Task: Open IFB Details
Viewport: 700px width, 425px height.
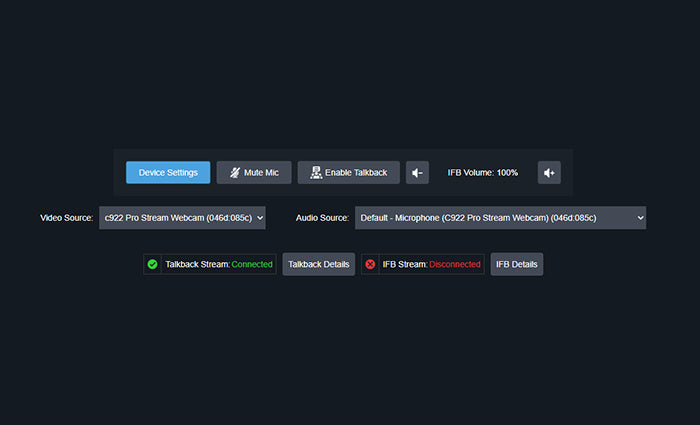Action: [x=517, y=264]
